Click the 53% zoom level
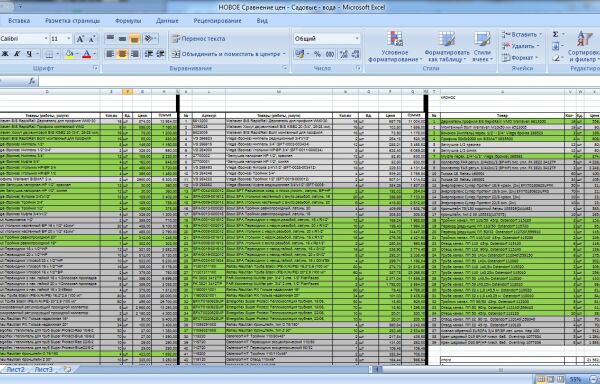Viewport: 600px width, 384px height. coord(575,379)
